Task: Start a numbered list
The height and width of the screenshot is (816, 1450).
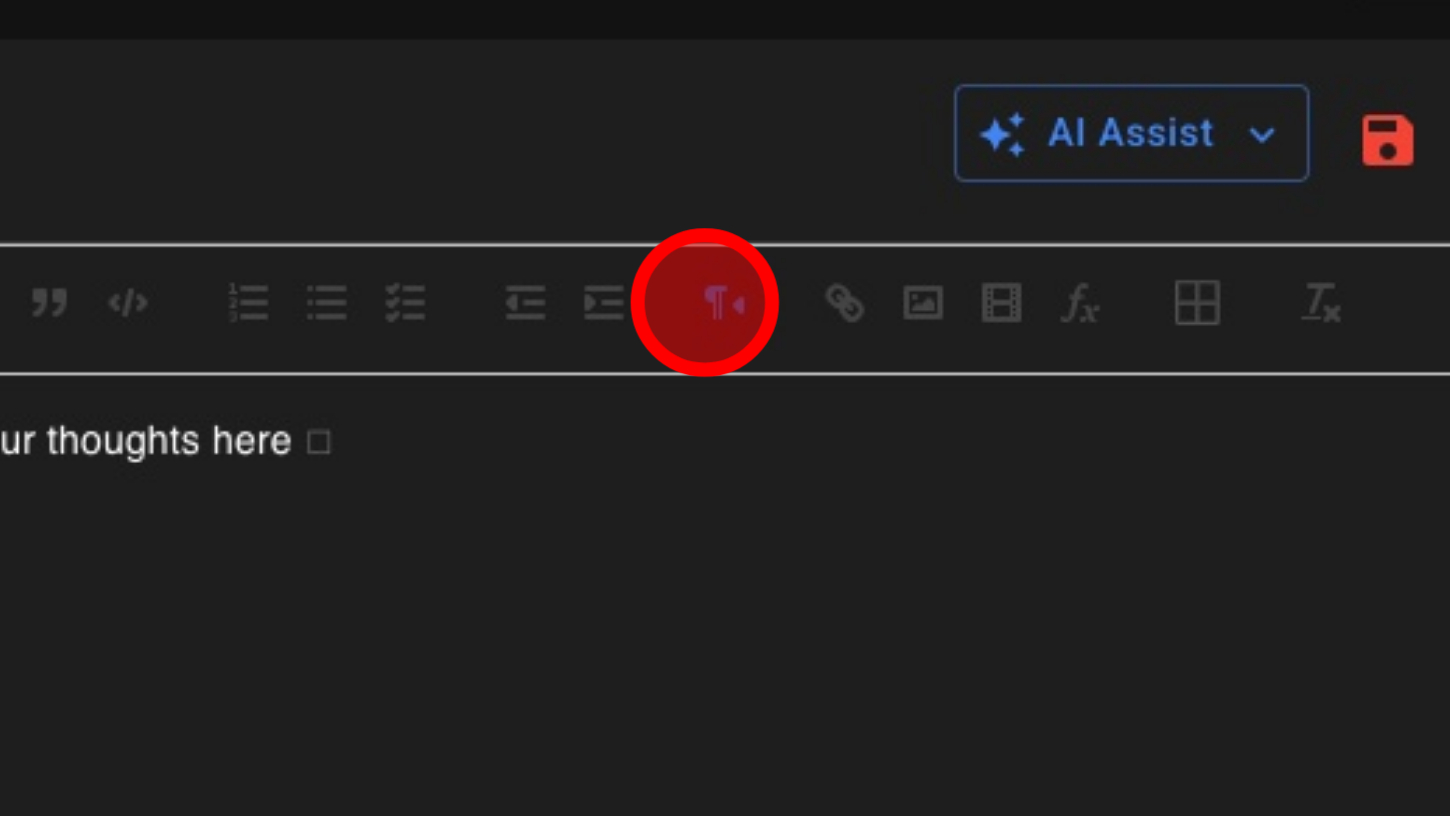Action: point(248,302)
